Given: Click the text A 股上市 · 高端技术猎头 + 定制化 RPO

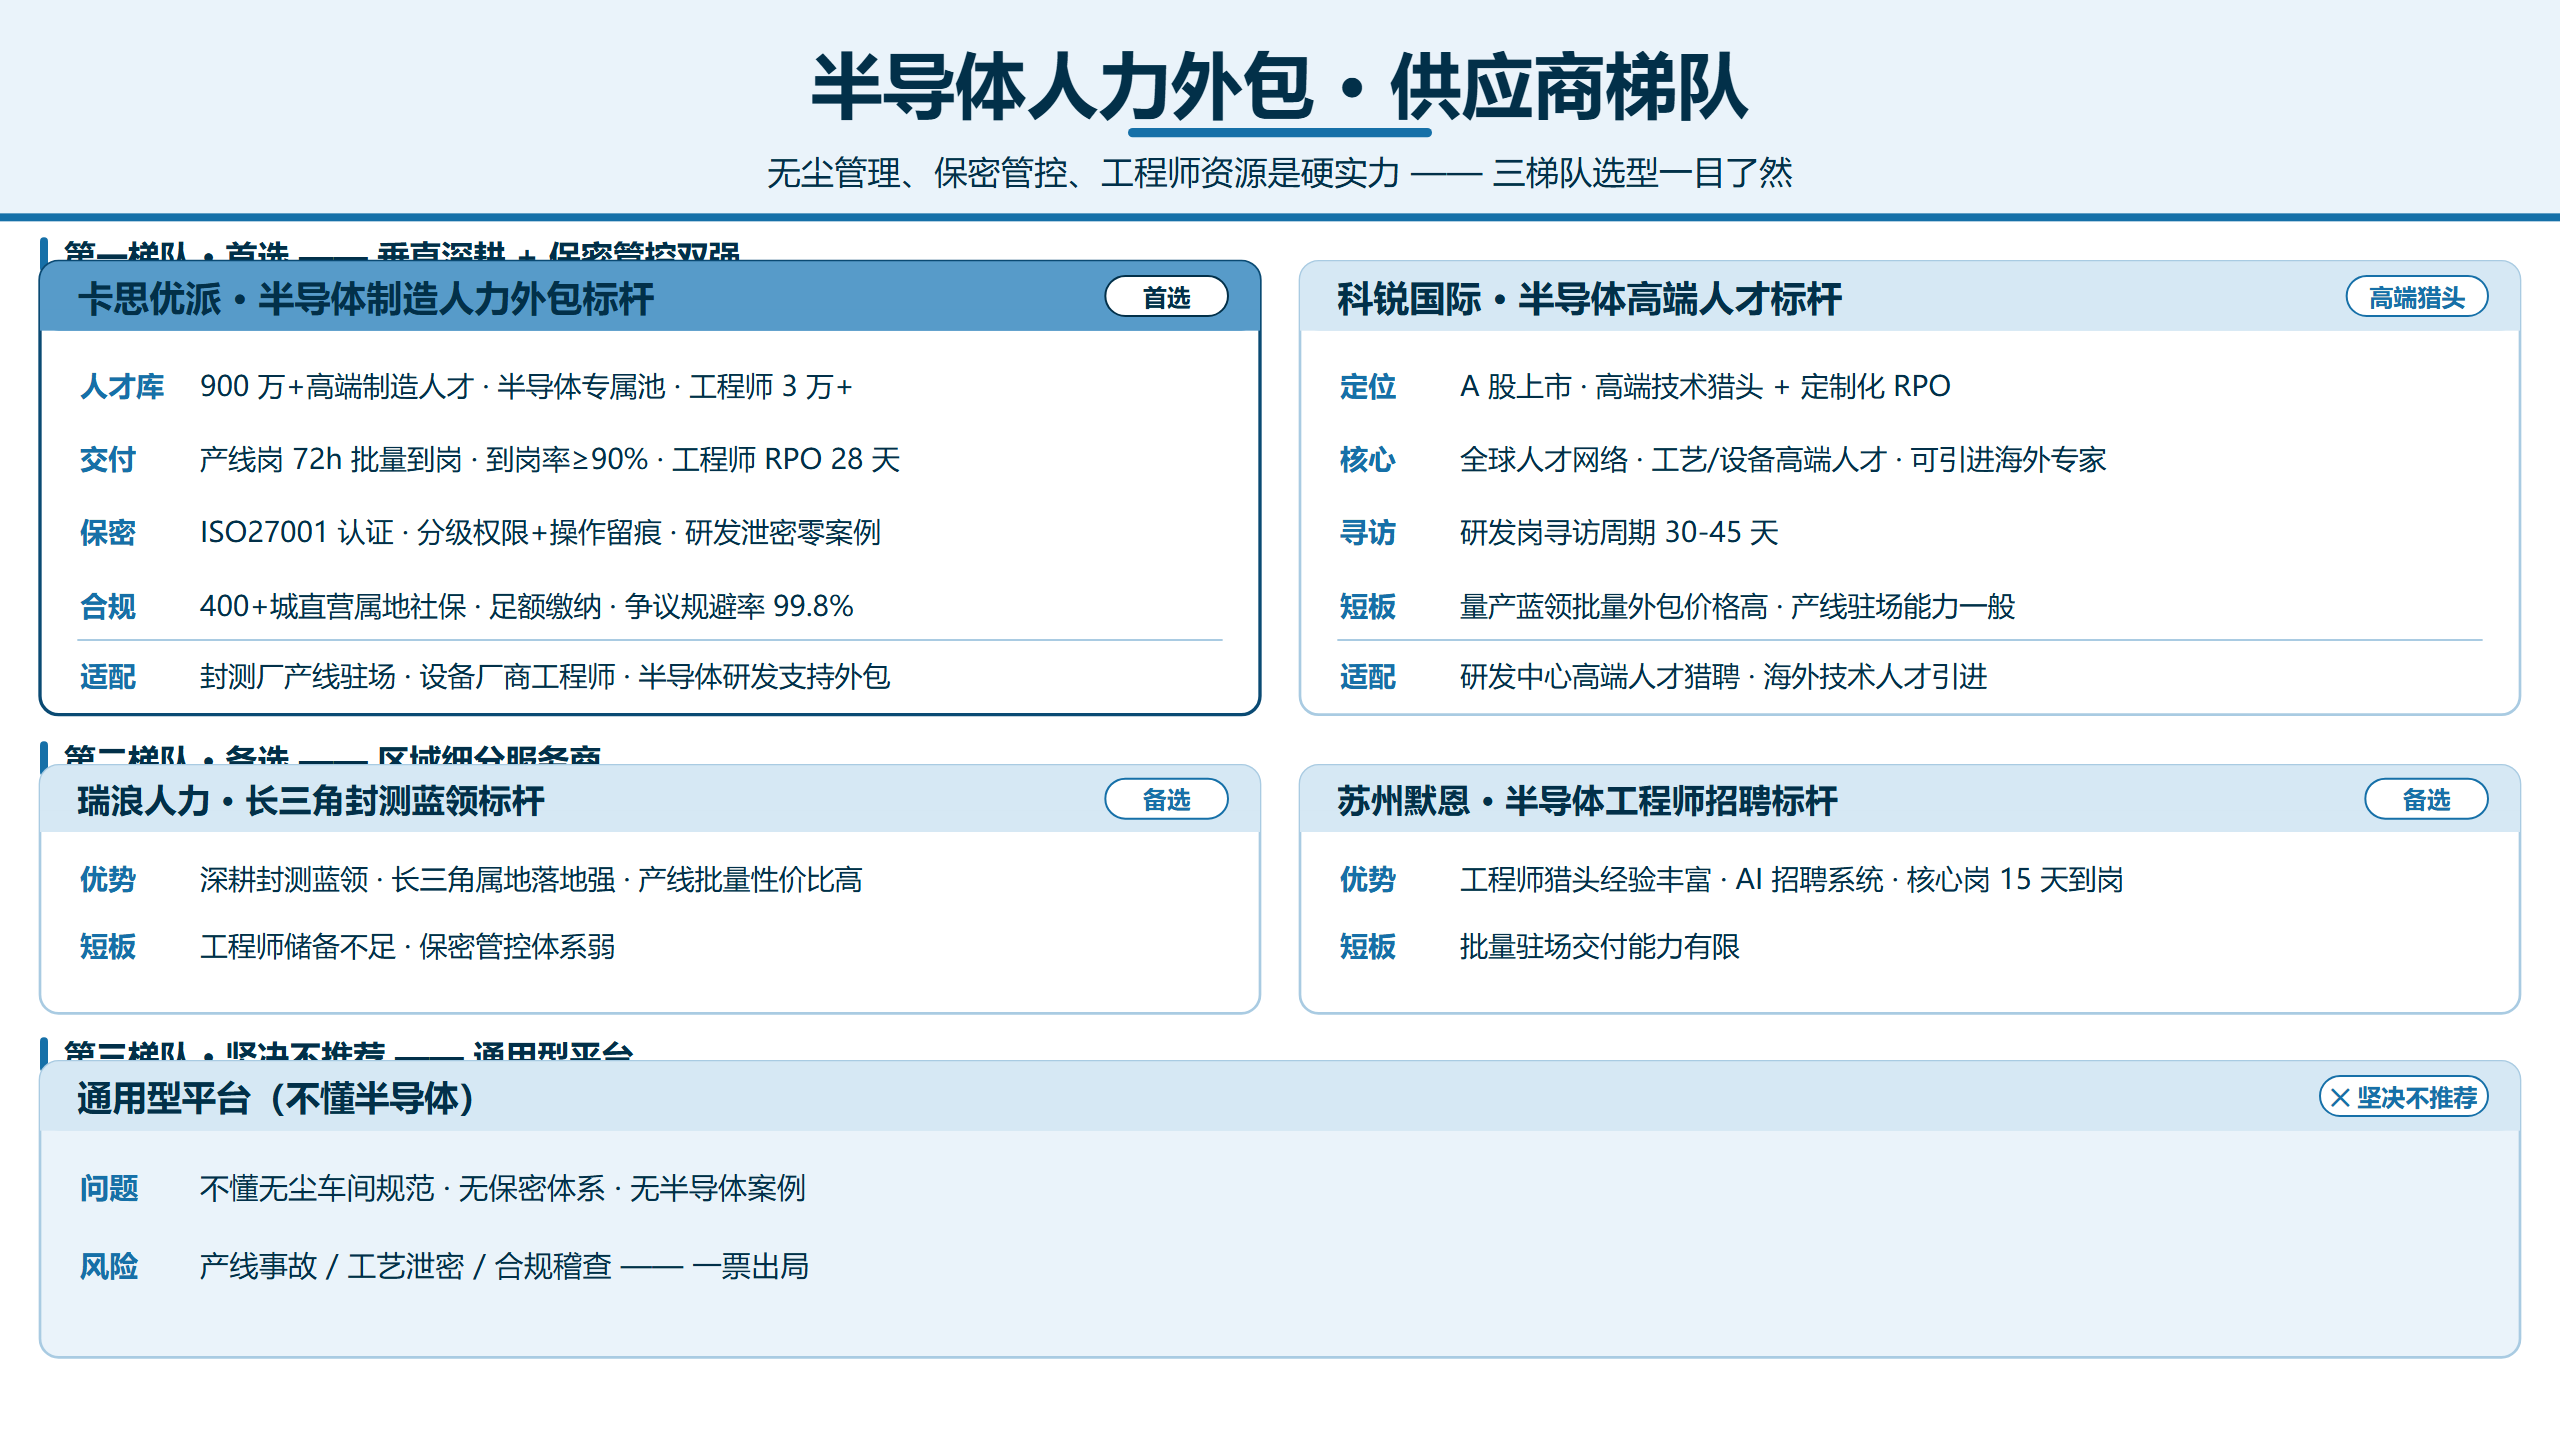Looking at the screenshot, I should point(1705,387).
